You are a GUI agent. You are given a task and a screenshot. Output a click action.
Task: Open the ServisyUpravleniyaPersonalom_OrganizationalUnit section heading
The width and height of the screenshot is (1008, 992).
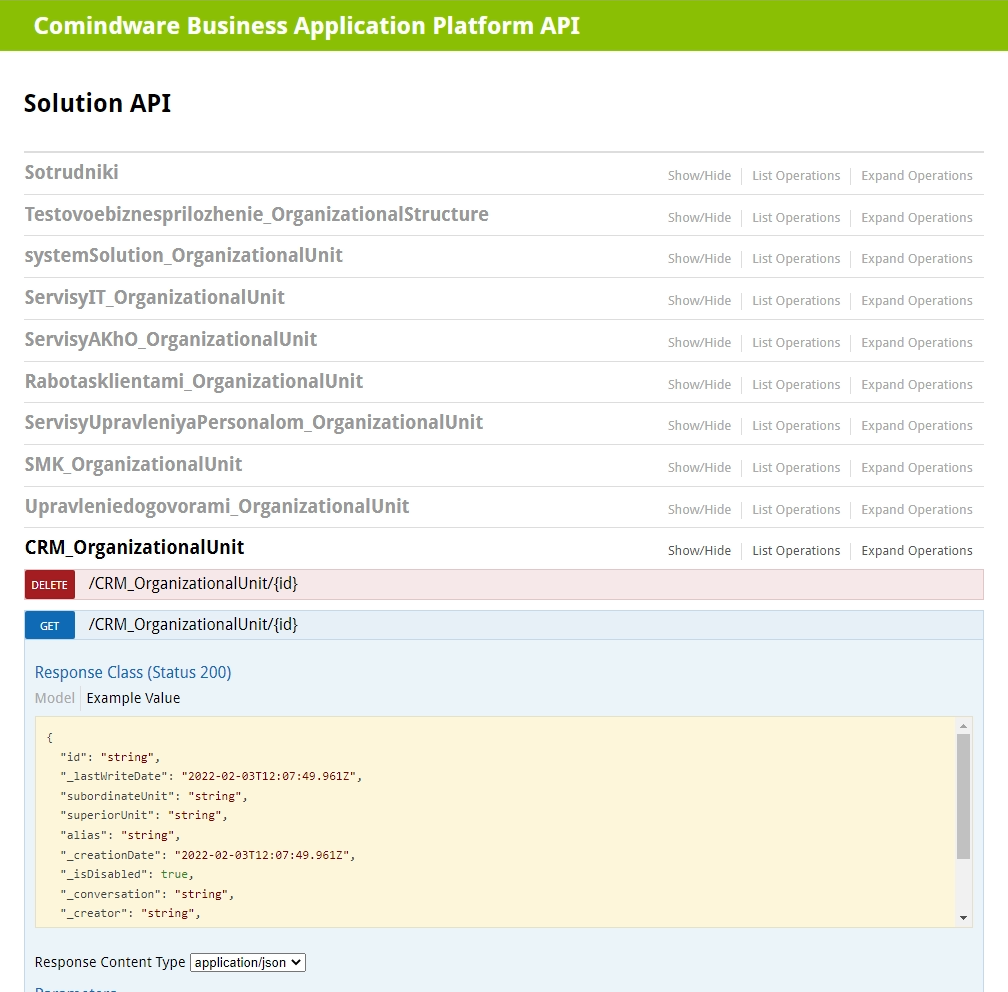253,422
